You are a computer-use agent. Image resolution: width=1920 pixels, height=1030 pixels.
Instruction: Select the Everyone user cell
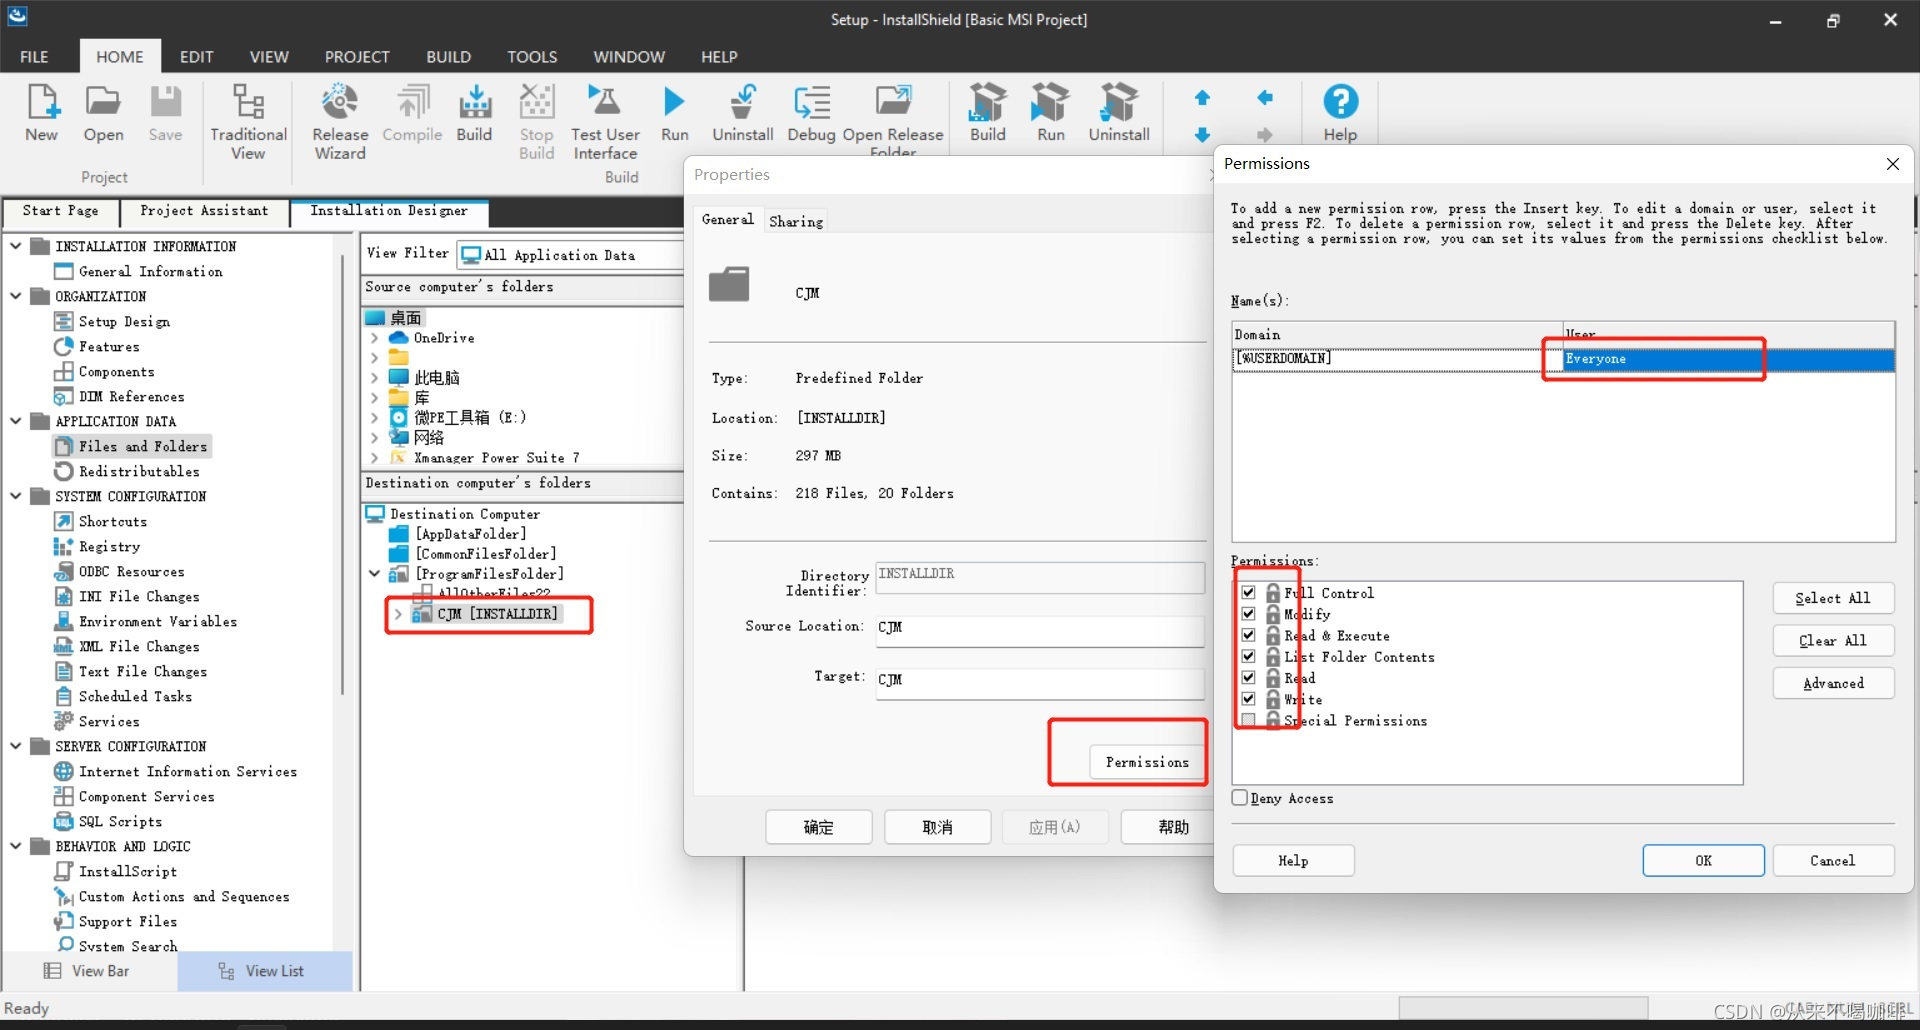click(x=1728, y=359)
